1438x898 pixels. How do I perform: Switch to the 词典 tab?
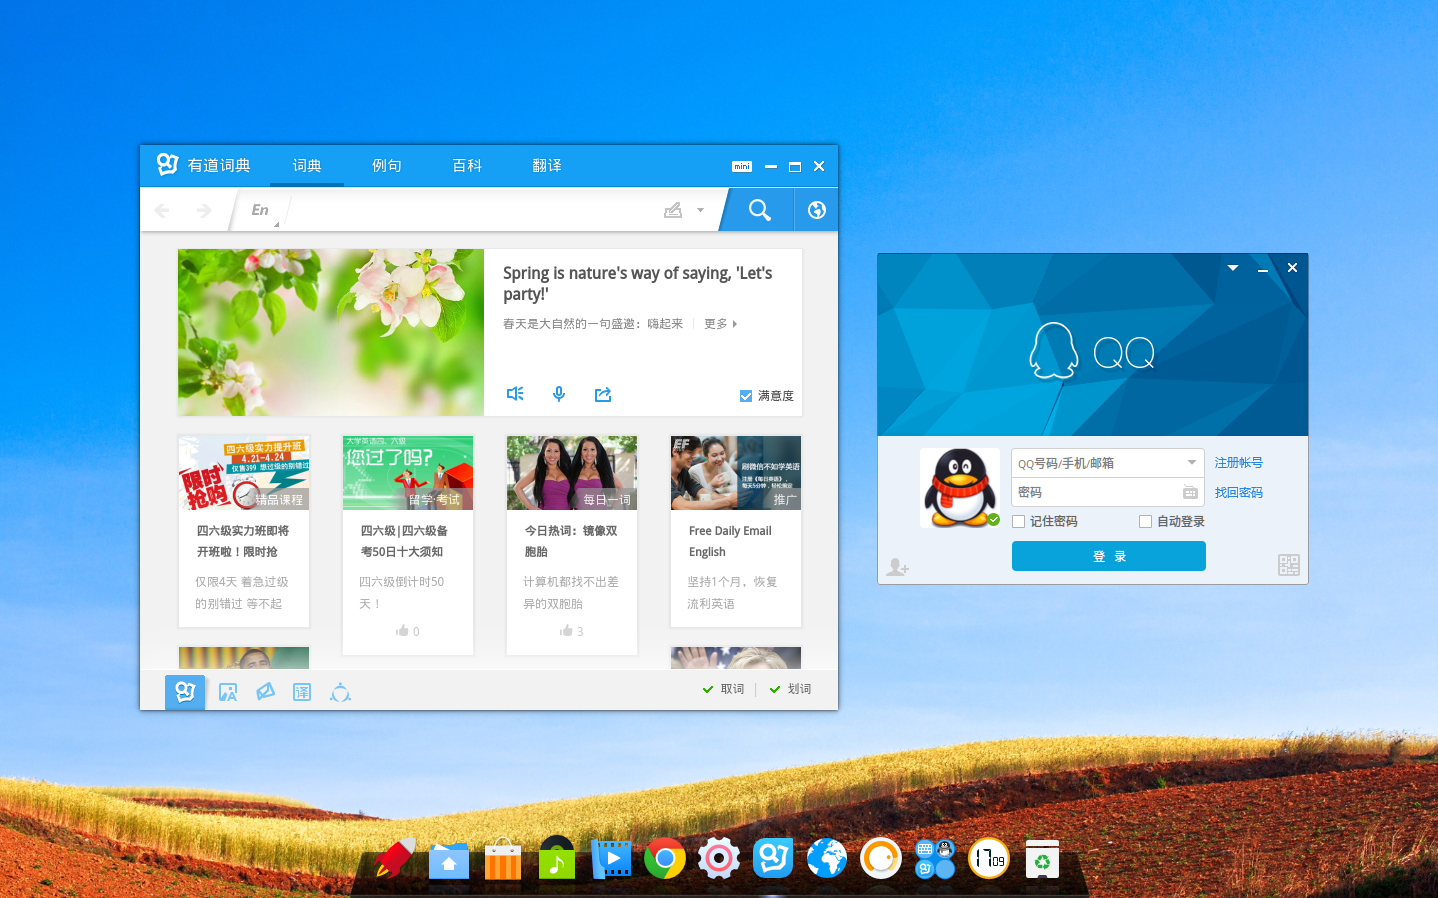click(307, 166)
